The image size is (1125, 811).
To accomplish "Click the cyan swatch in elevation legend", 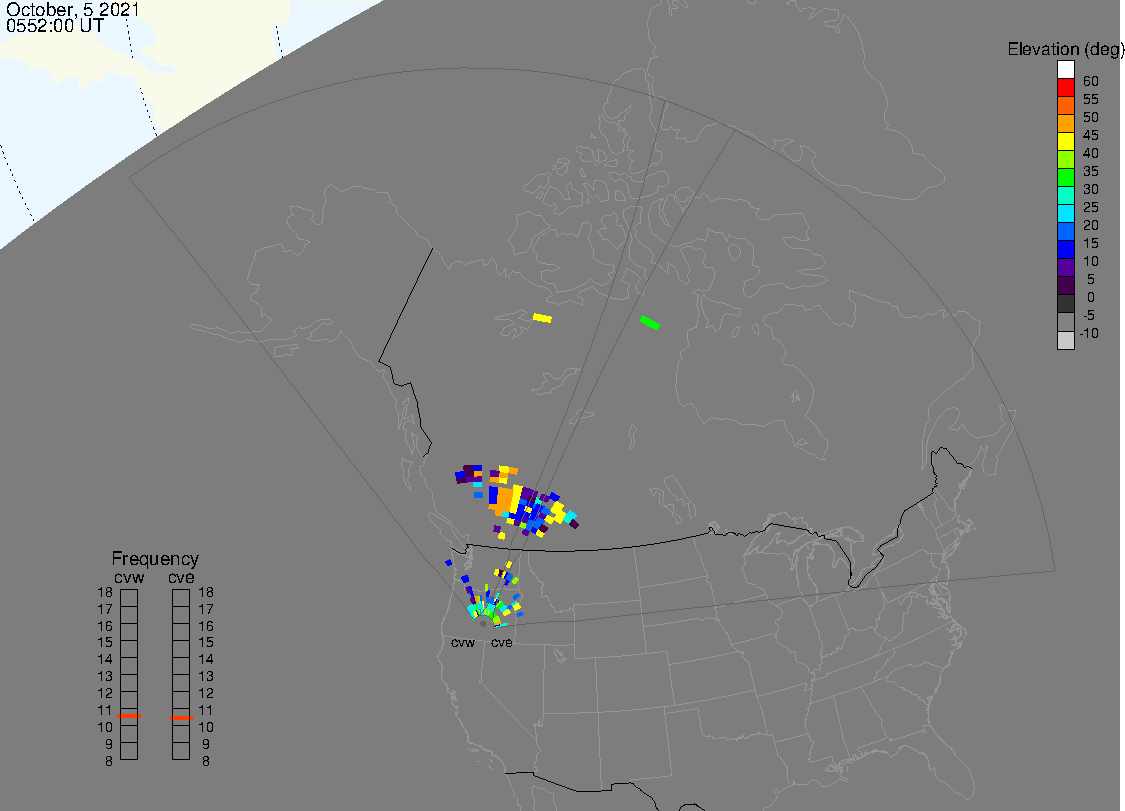I will [1065, 213].
